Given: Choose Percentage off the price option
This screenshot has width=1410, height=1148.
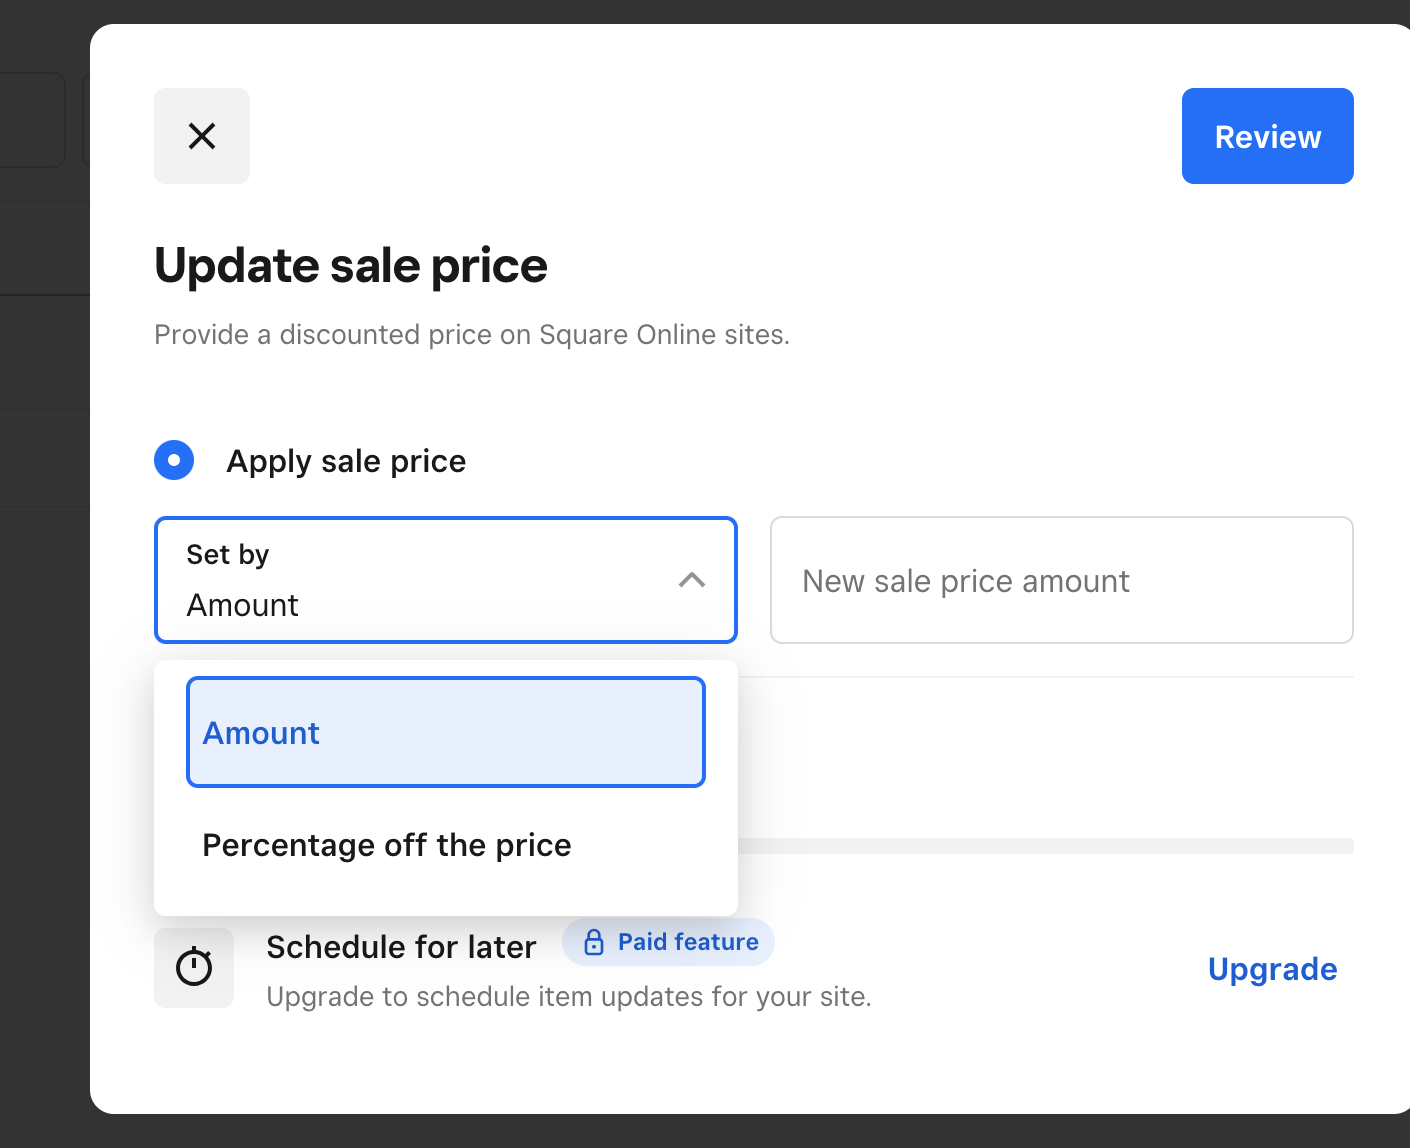Looking at the screenshot, I should pos(387,845).
